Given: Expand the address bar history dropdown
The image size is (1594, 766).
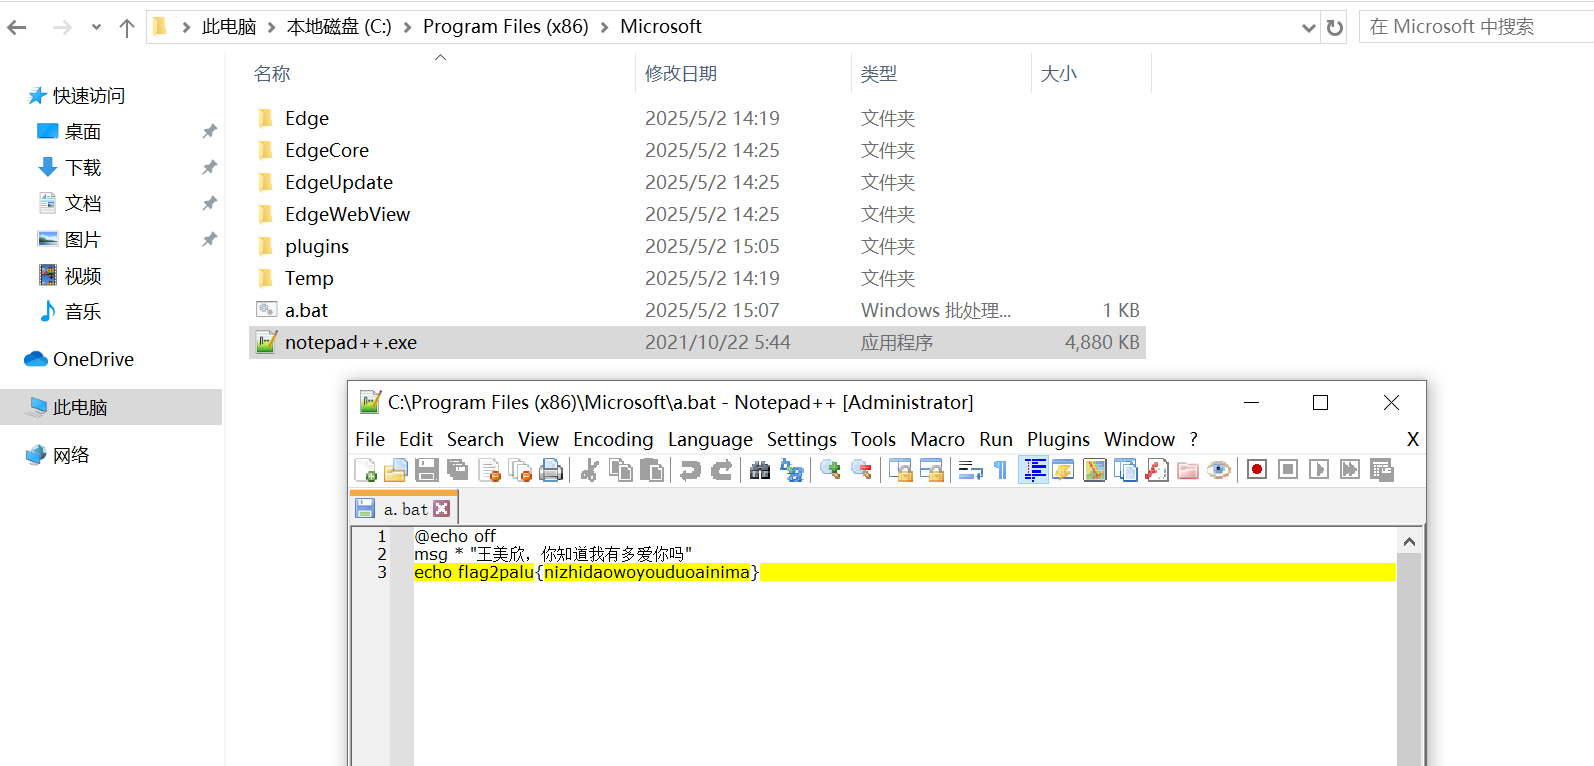Looking at the screenshot, I should click(x=1308, y=27).
